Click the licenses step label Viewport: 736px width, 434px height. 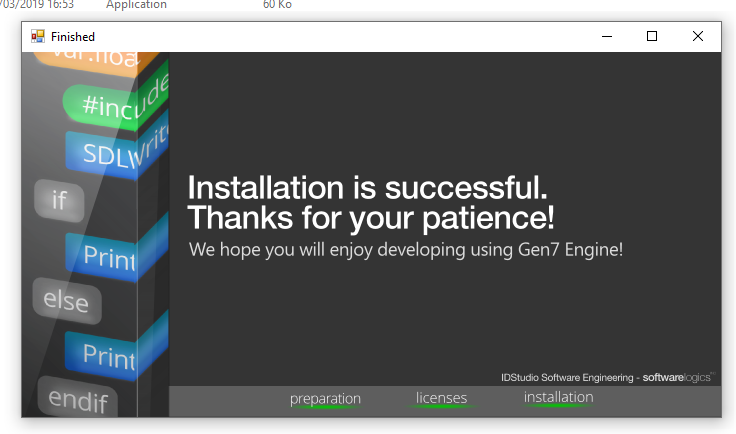(x=441, y=397)
